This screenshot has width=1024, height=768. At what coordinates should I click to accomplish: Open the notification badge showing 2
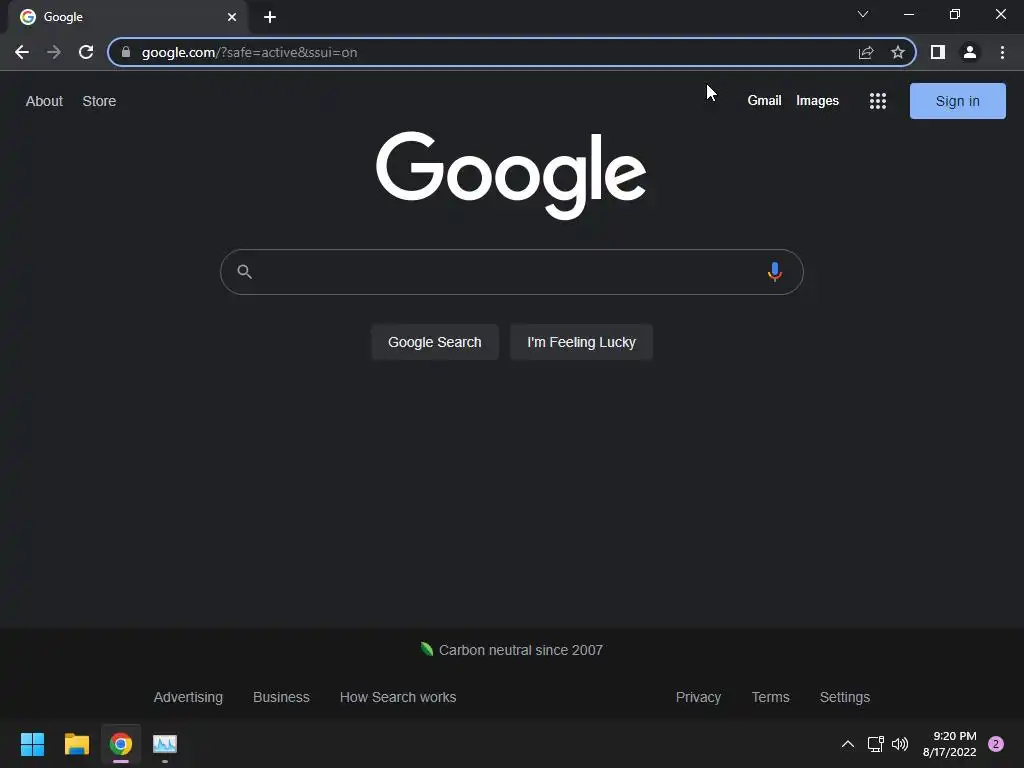(996, 744)
